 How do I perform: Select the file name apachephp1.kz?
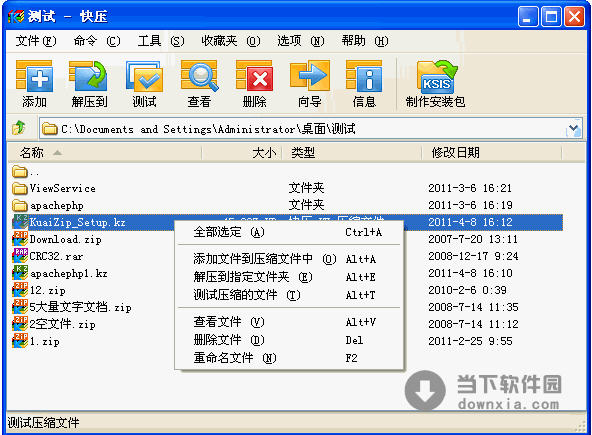point(68,273)
